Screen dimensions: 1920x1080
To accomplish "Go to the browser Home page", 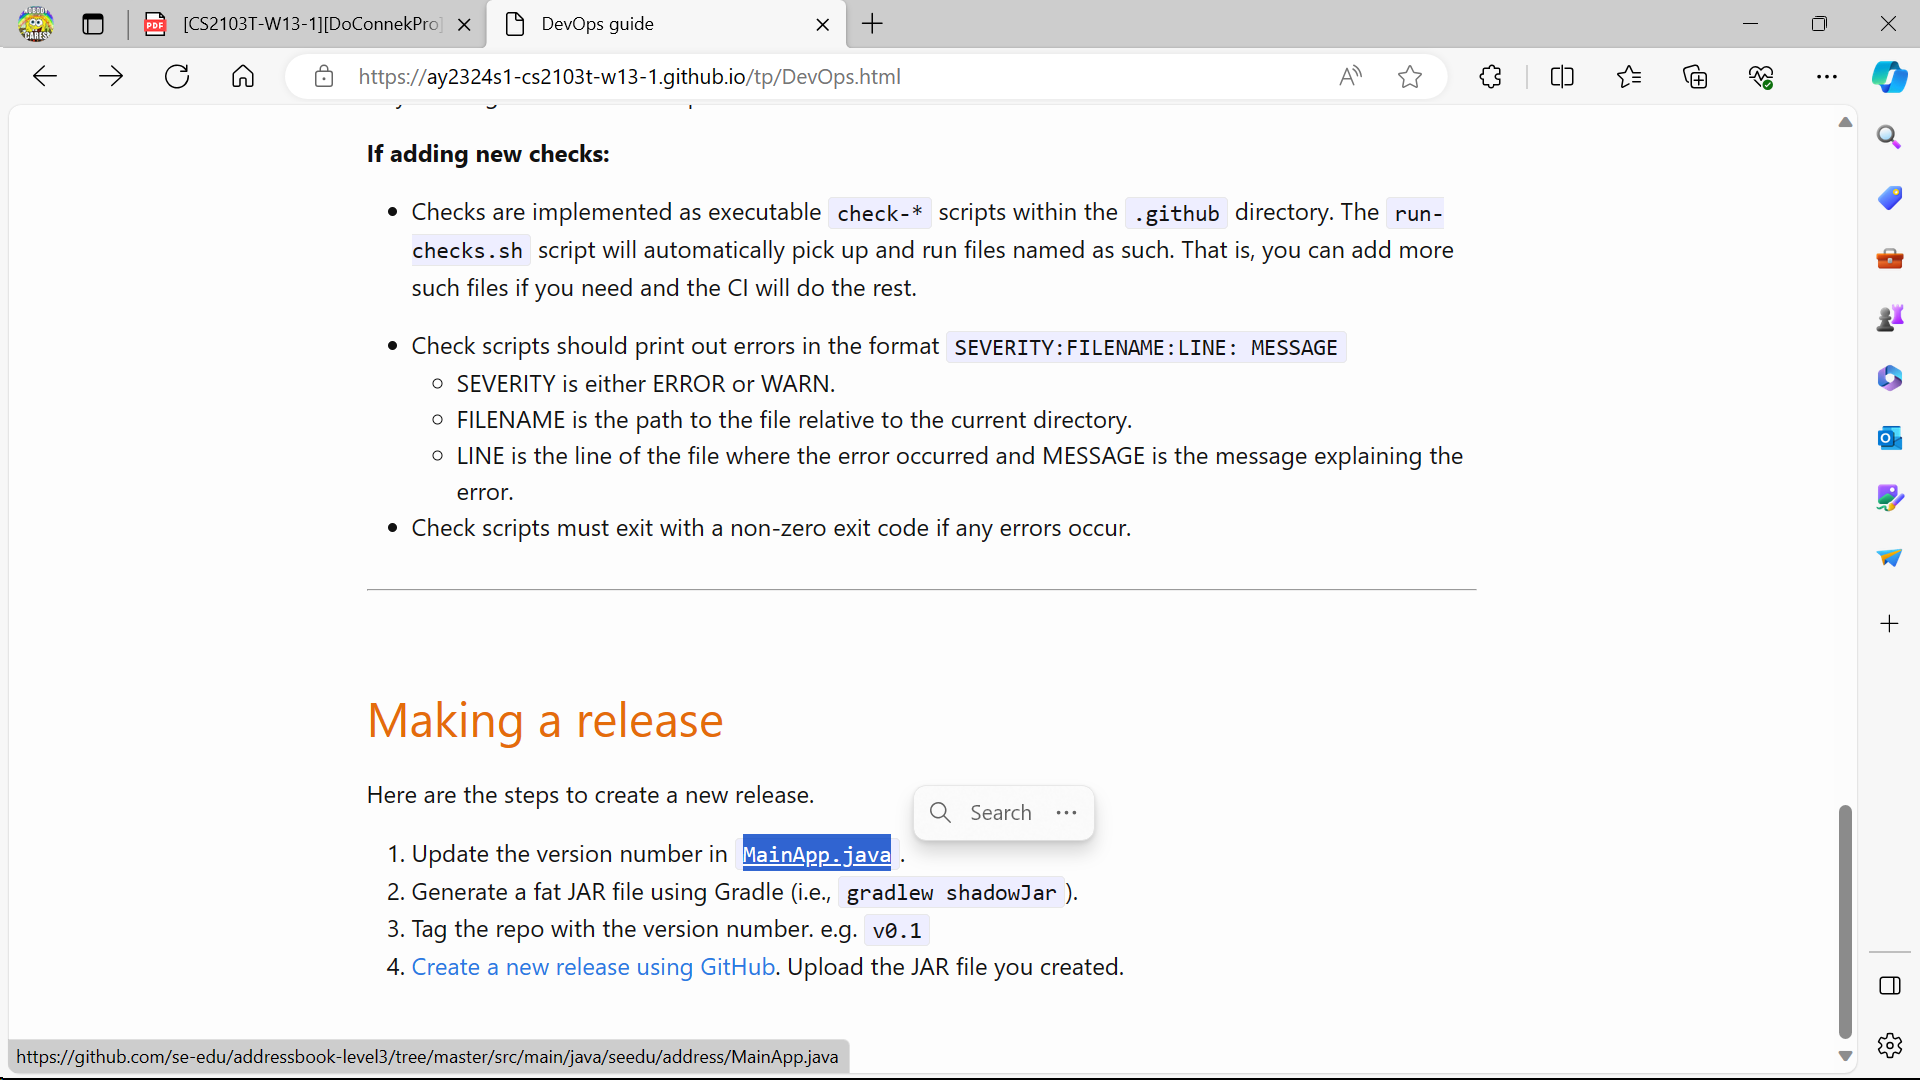I will (243, 77).
